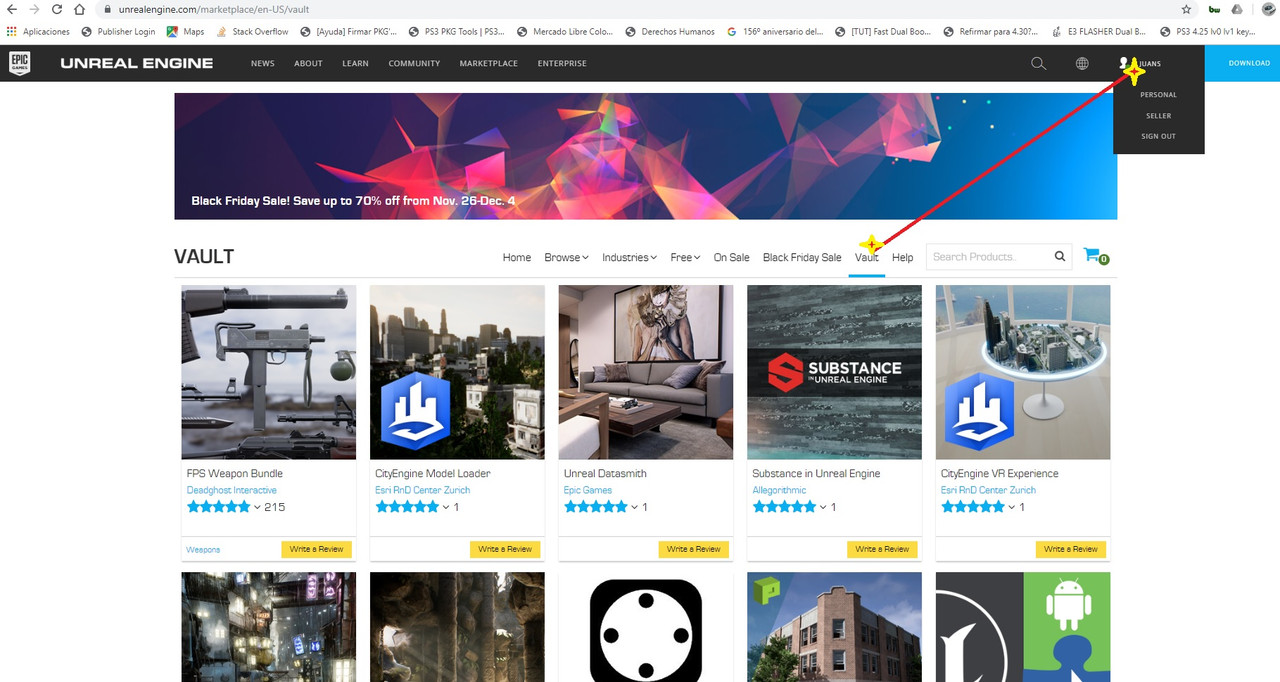Write a Review for Unreal Datasmith
The width and height of the screenshot is (1280, 682).
(x=693, y=549)
